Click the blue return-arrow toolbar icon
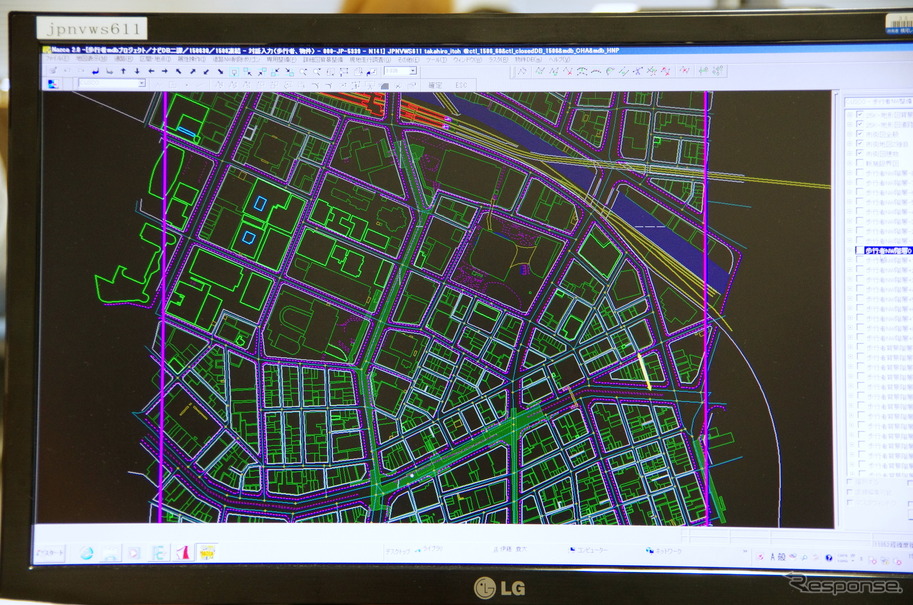 tap(95, 71)
